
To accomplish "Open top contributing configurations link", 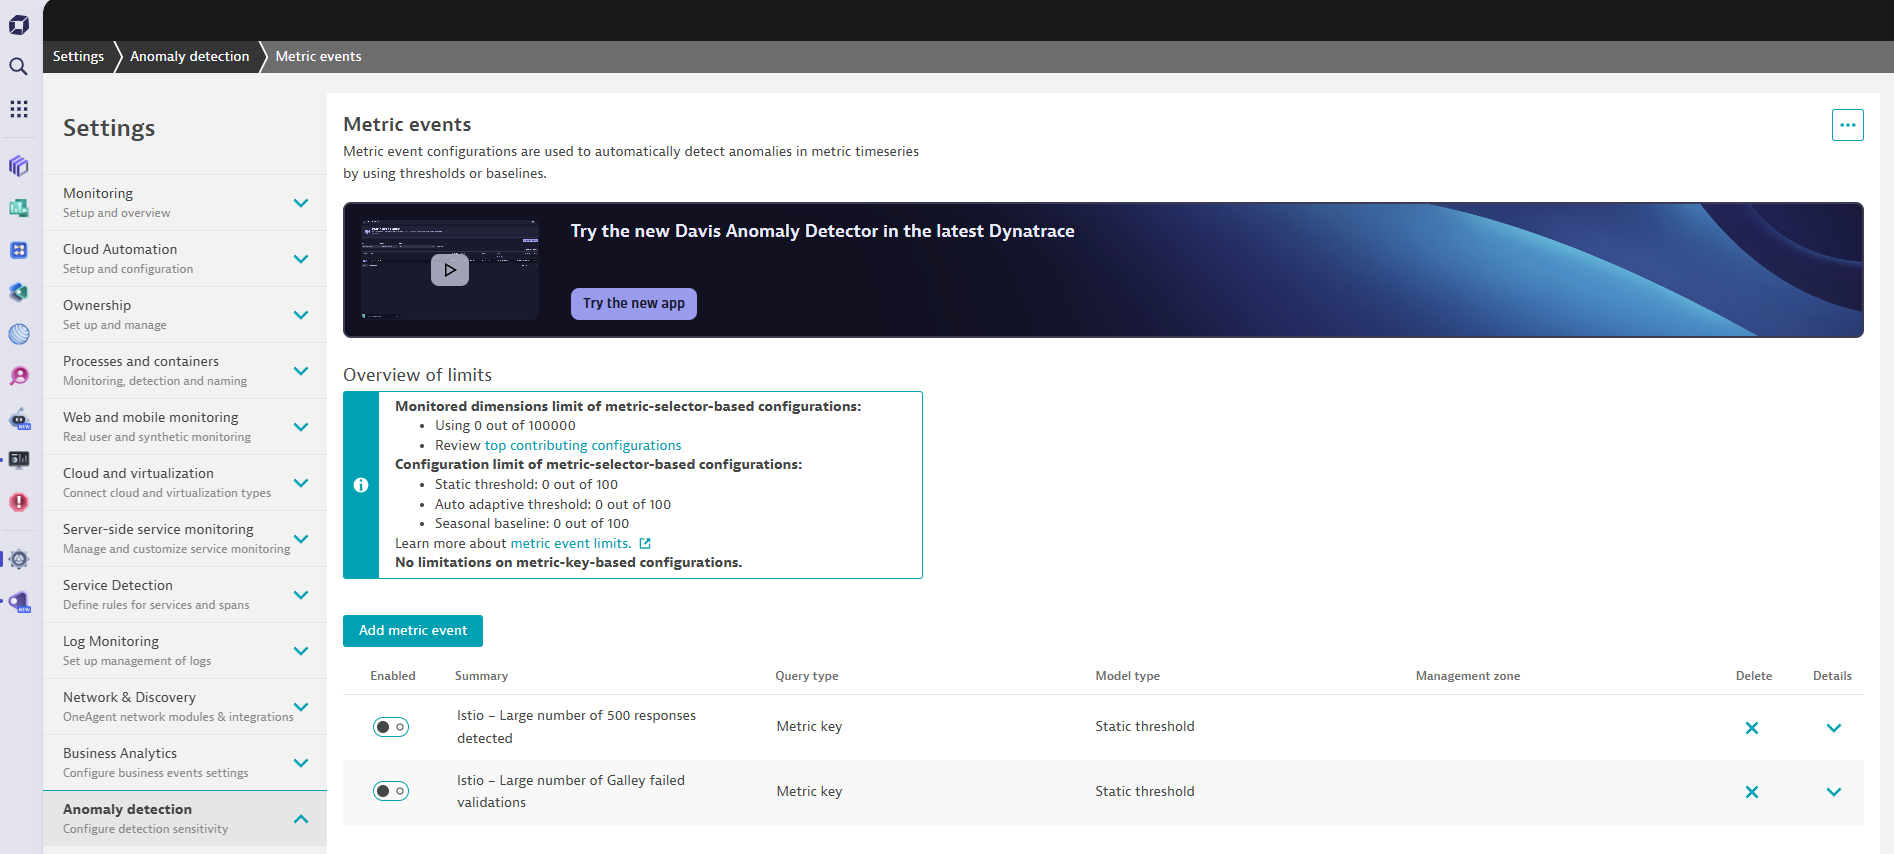I will tap(583, 446).
